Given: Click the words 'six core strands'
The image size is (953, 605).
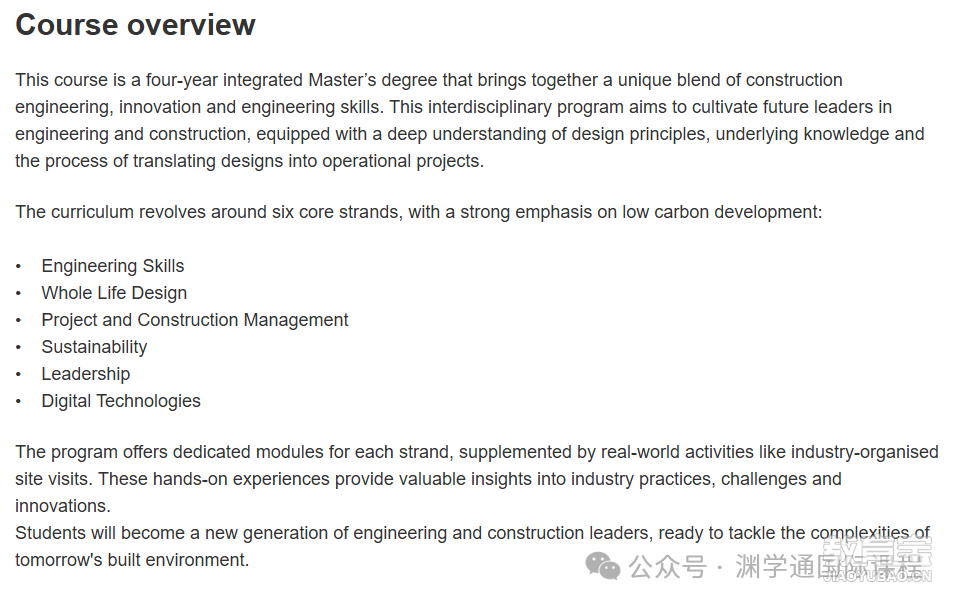Looking at the screenshot, I should (x=334, y=212).
